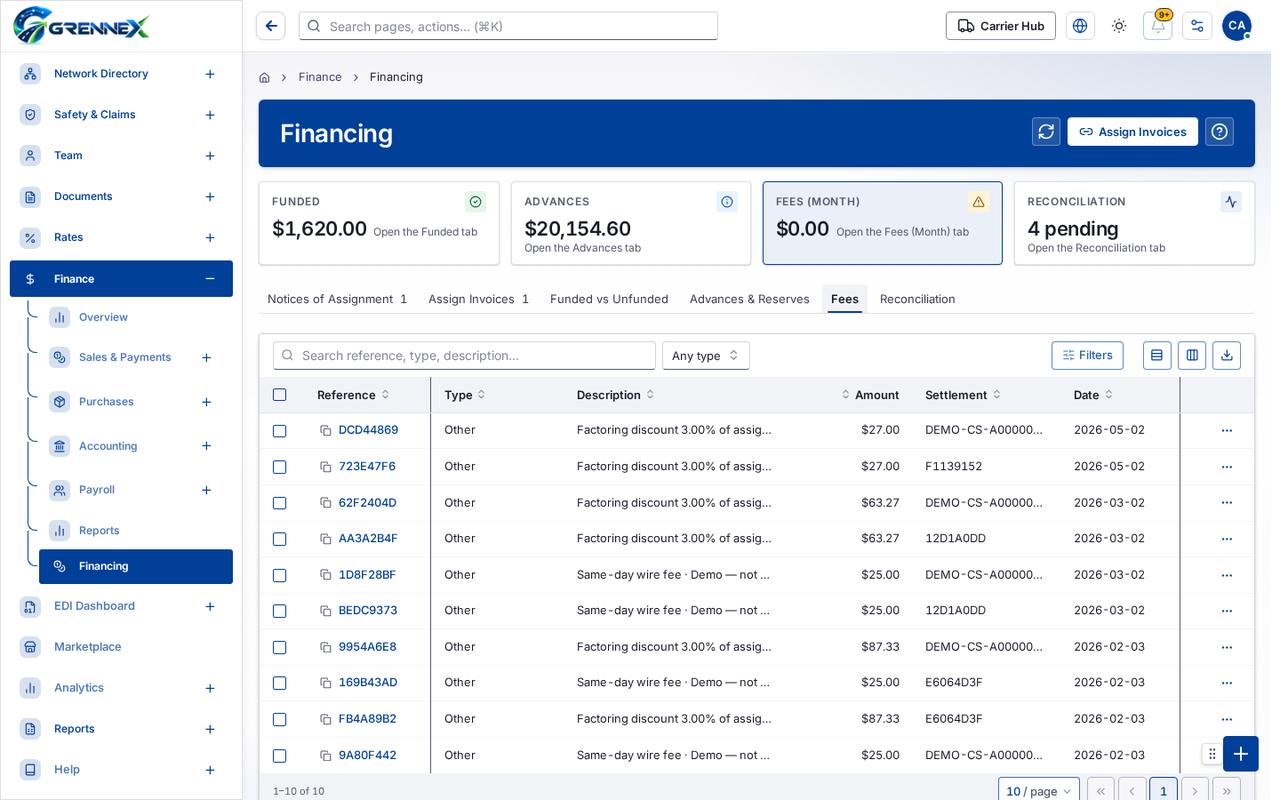Go to pagination page 1 button
The width and height of the screenshot is (1280, 800).
point(1163,791)
